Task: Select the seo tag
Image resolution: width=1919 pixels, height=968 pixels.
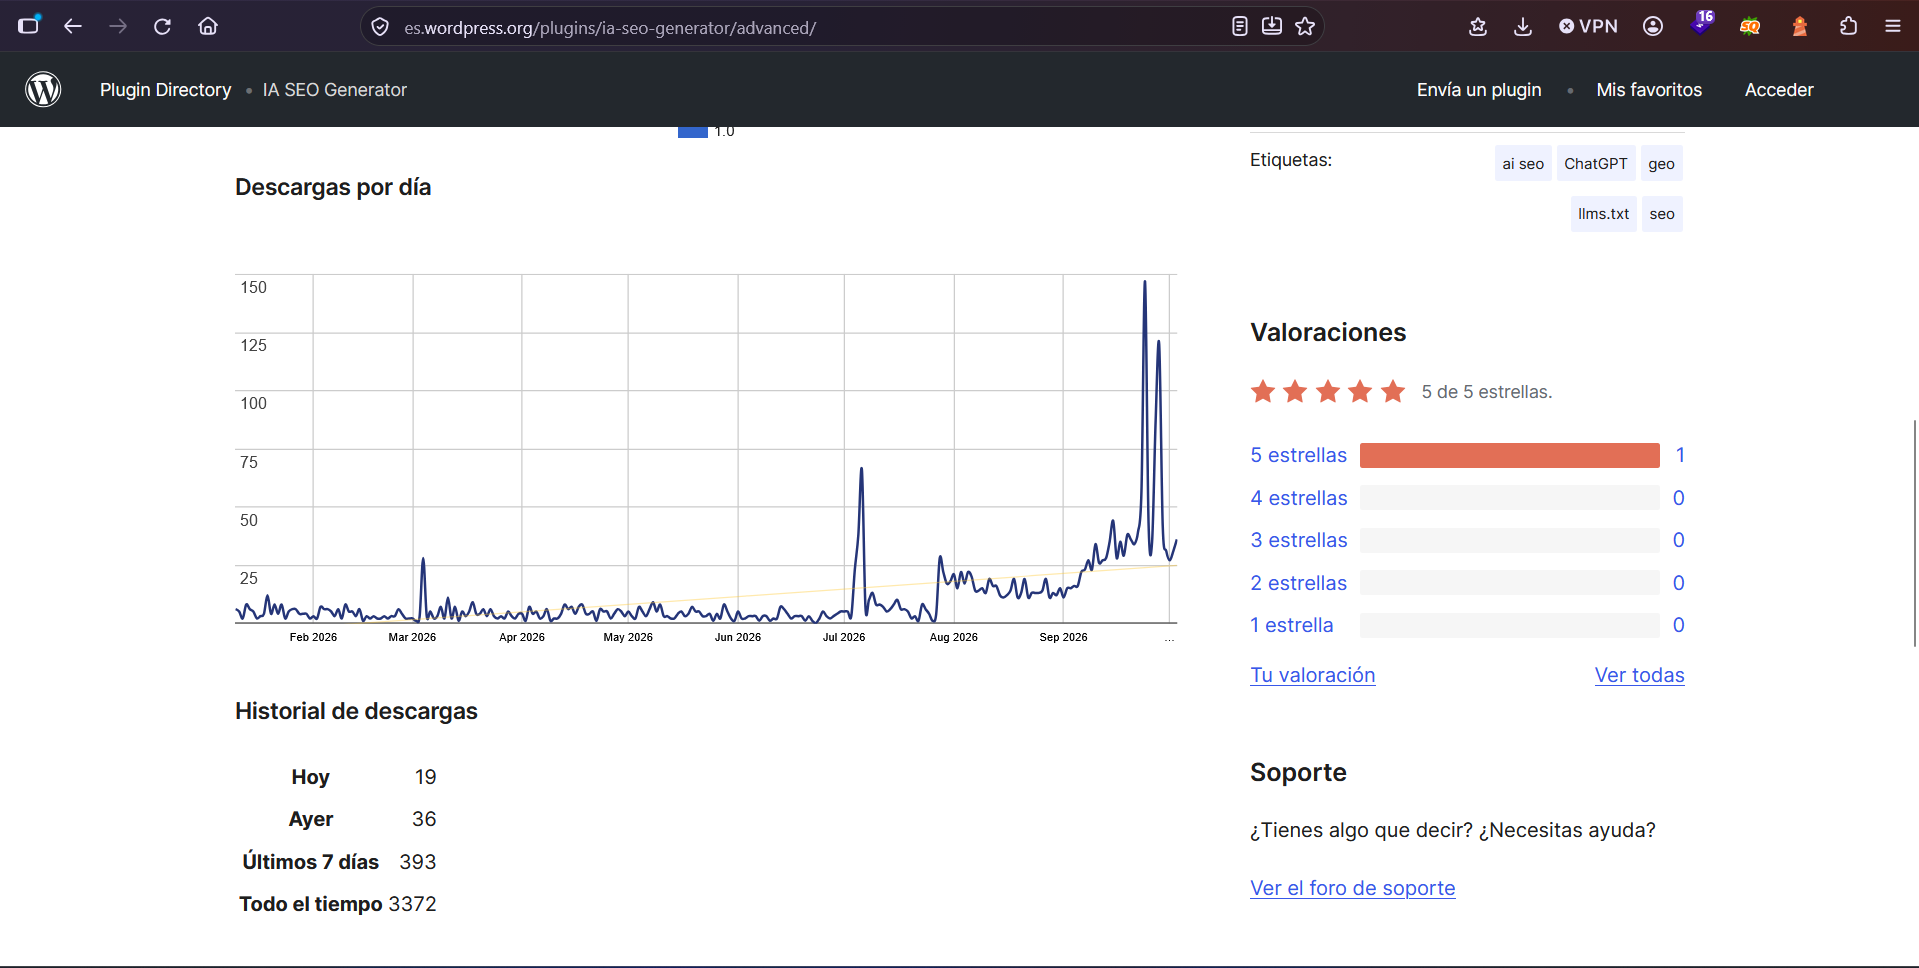Action: coord(1662,214)
